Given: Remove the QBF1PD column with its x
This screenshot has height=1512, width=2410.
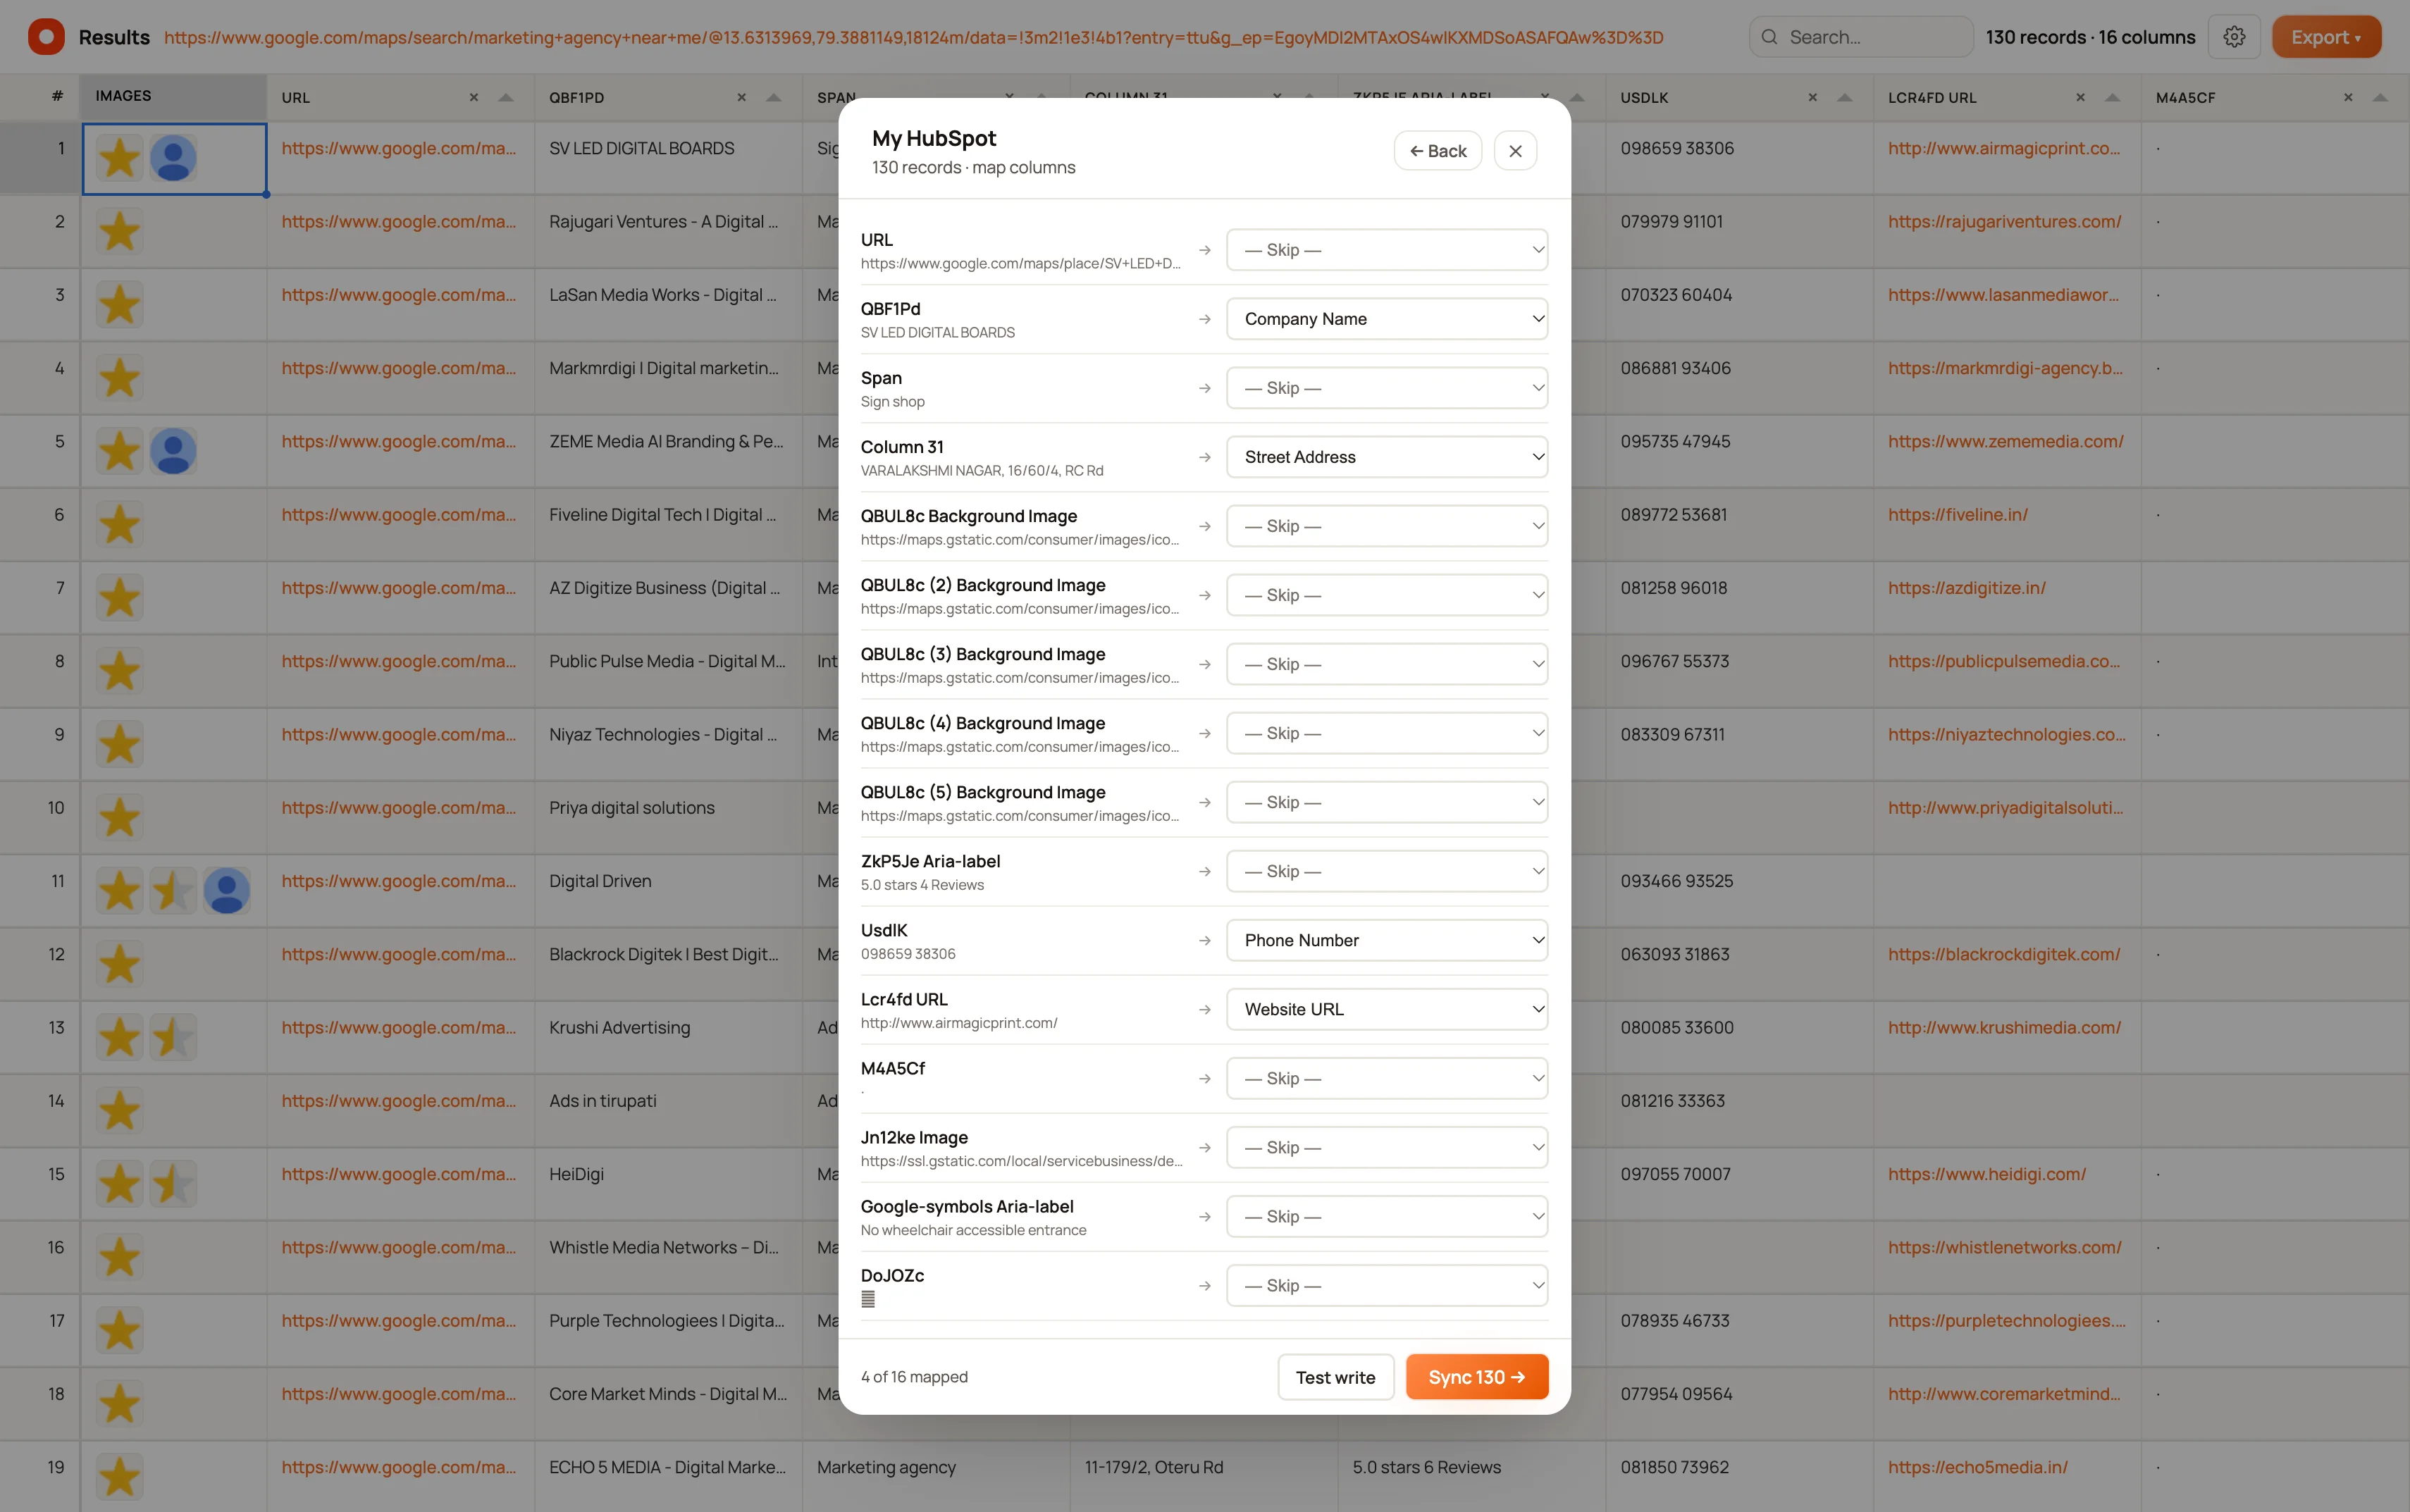Looking at the screenshot, I should click(742, 97).
